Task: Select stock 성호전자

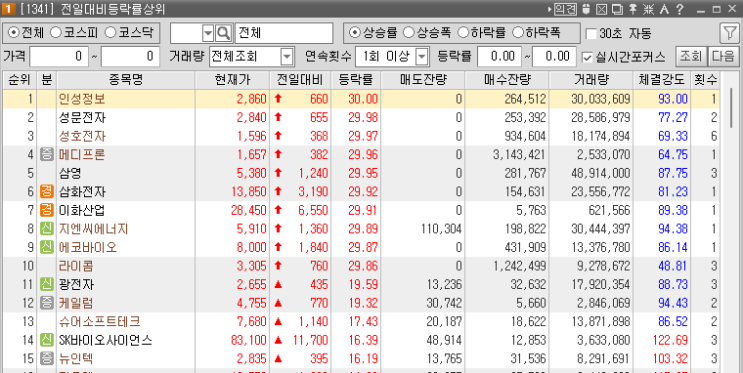Action: [x=82, y=136]
